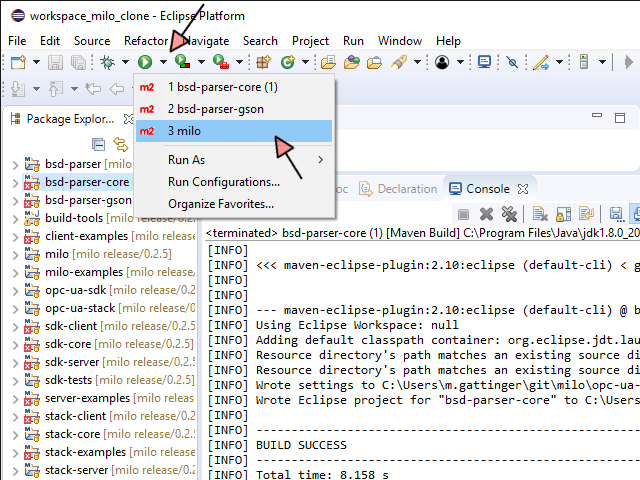Image resolution: width=640 pixels, height=480 pixels.
Task: Expand the bsd-parser project tree node
Action: [x=14, y=164]
